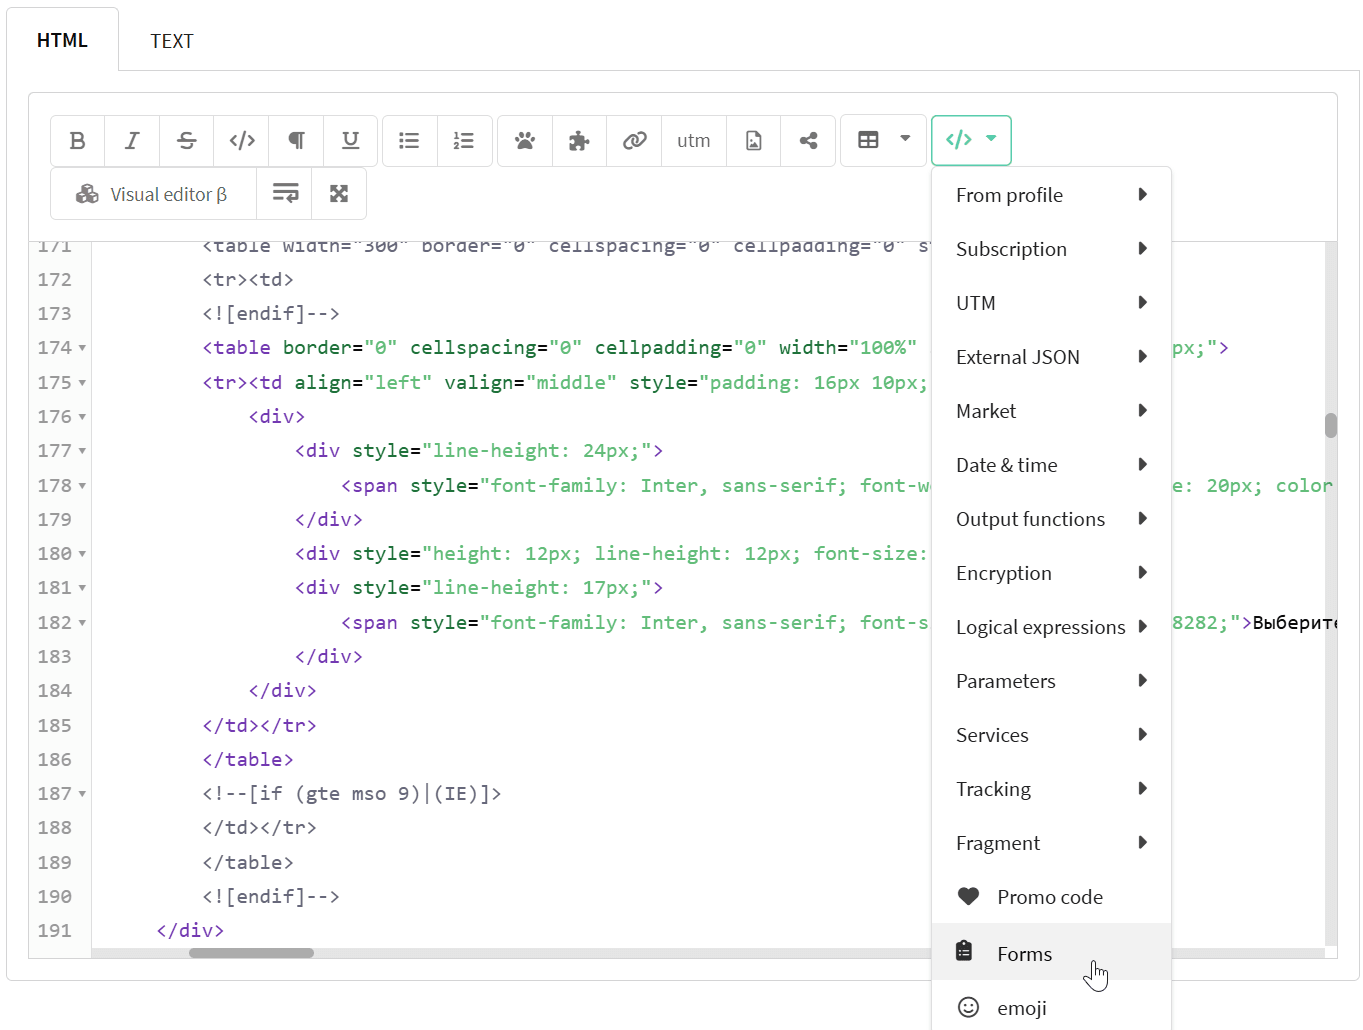Open Services submenu
The height and width of the screenshot is (1030, 1363).
(x=1051, y=735)
